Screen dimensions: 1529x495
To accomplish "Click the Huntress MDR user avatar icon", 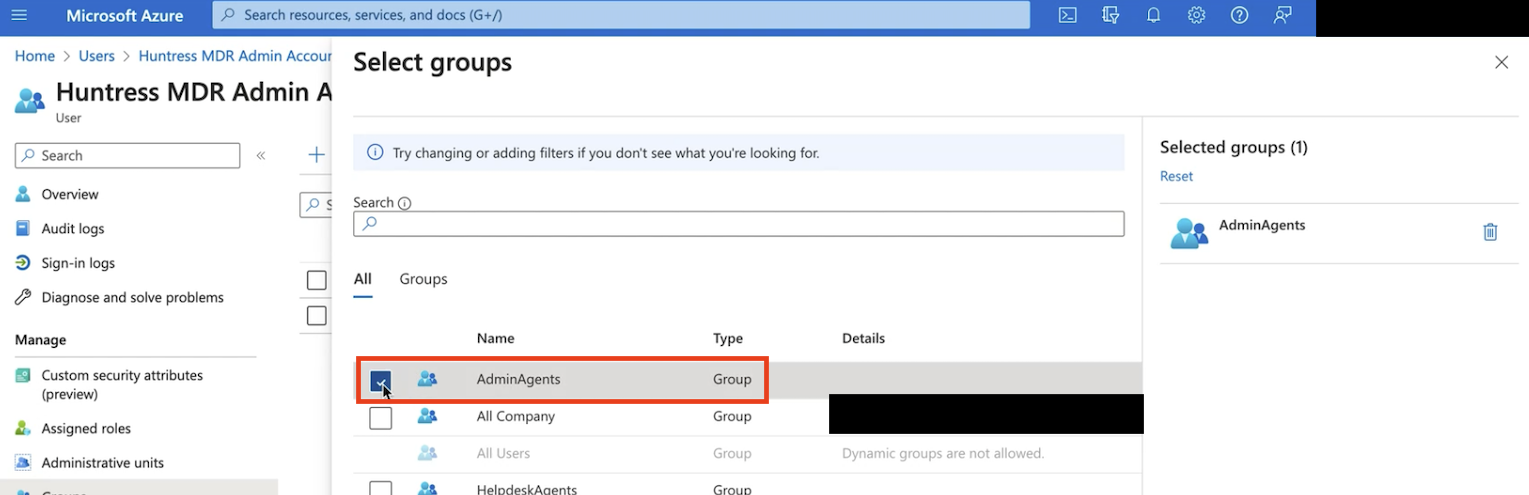I will tap(30, 100).
